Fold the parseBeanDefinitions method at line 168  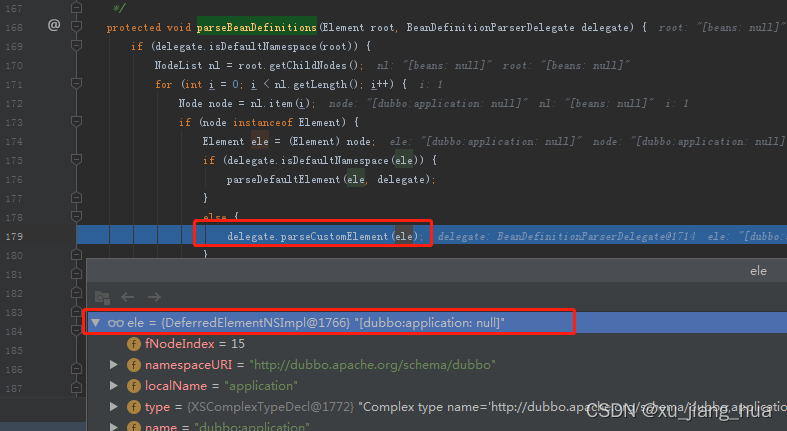tap(76, 27)
